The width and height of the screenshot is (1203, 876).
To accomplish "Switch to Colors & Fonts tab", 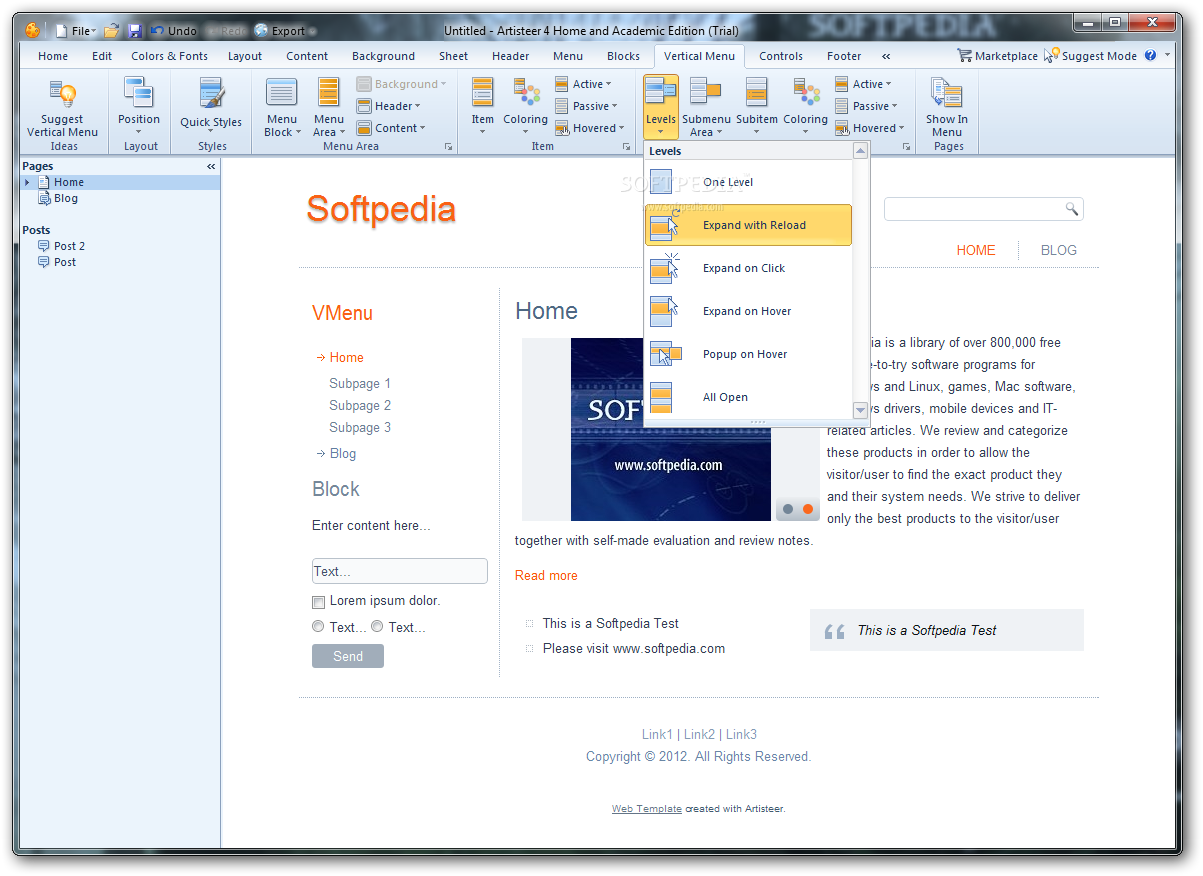I will 170,56.
